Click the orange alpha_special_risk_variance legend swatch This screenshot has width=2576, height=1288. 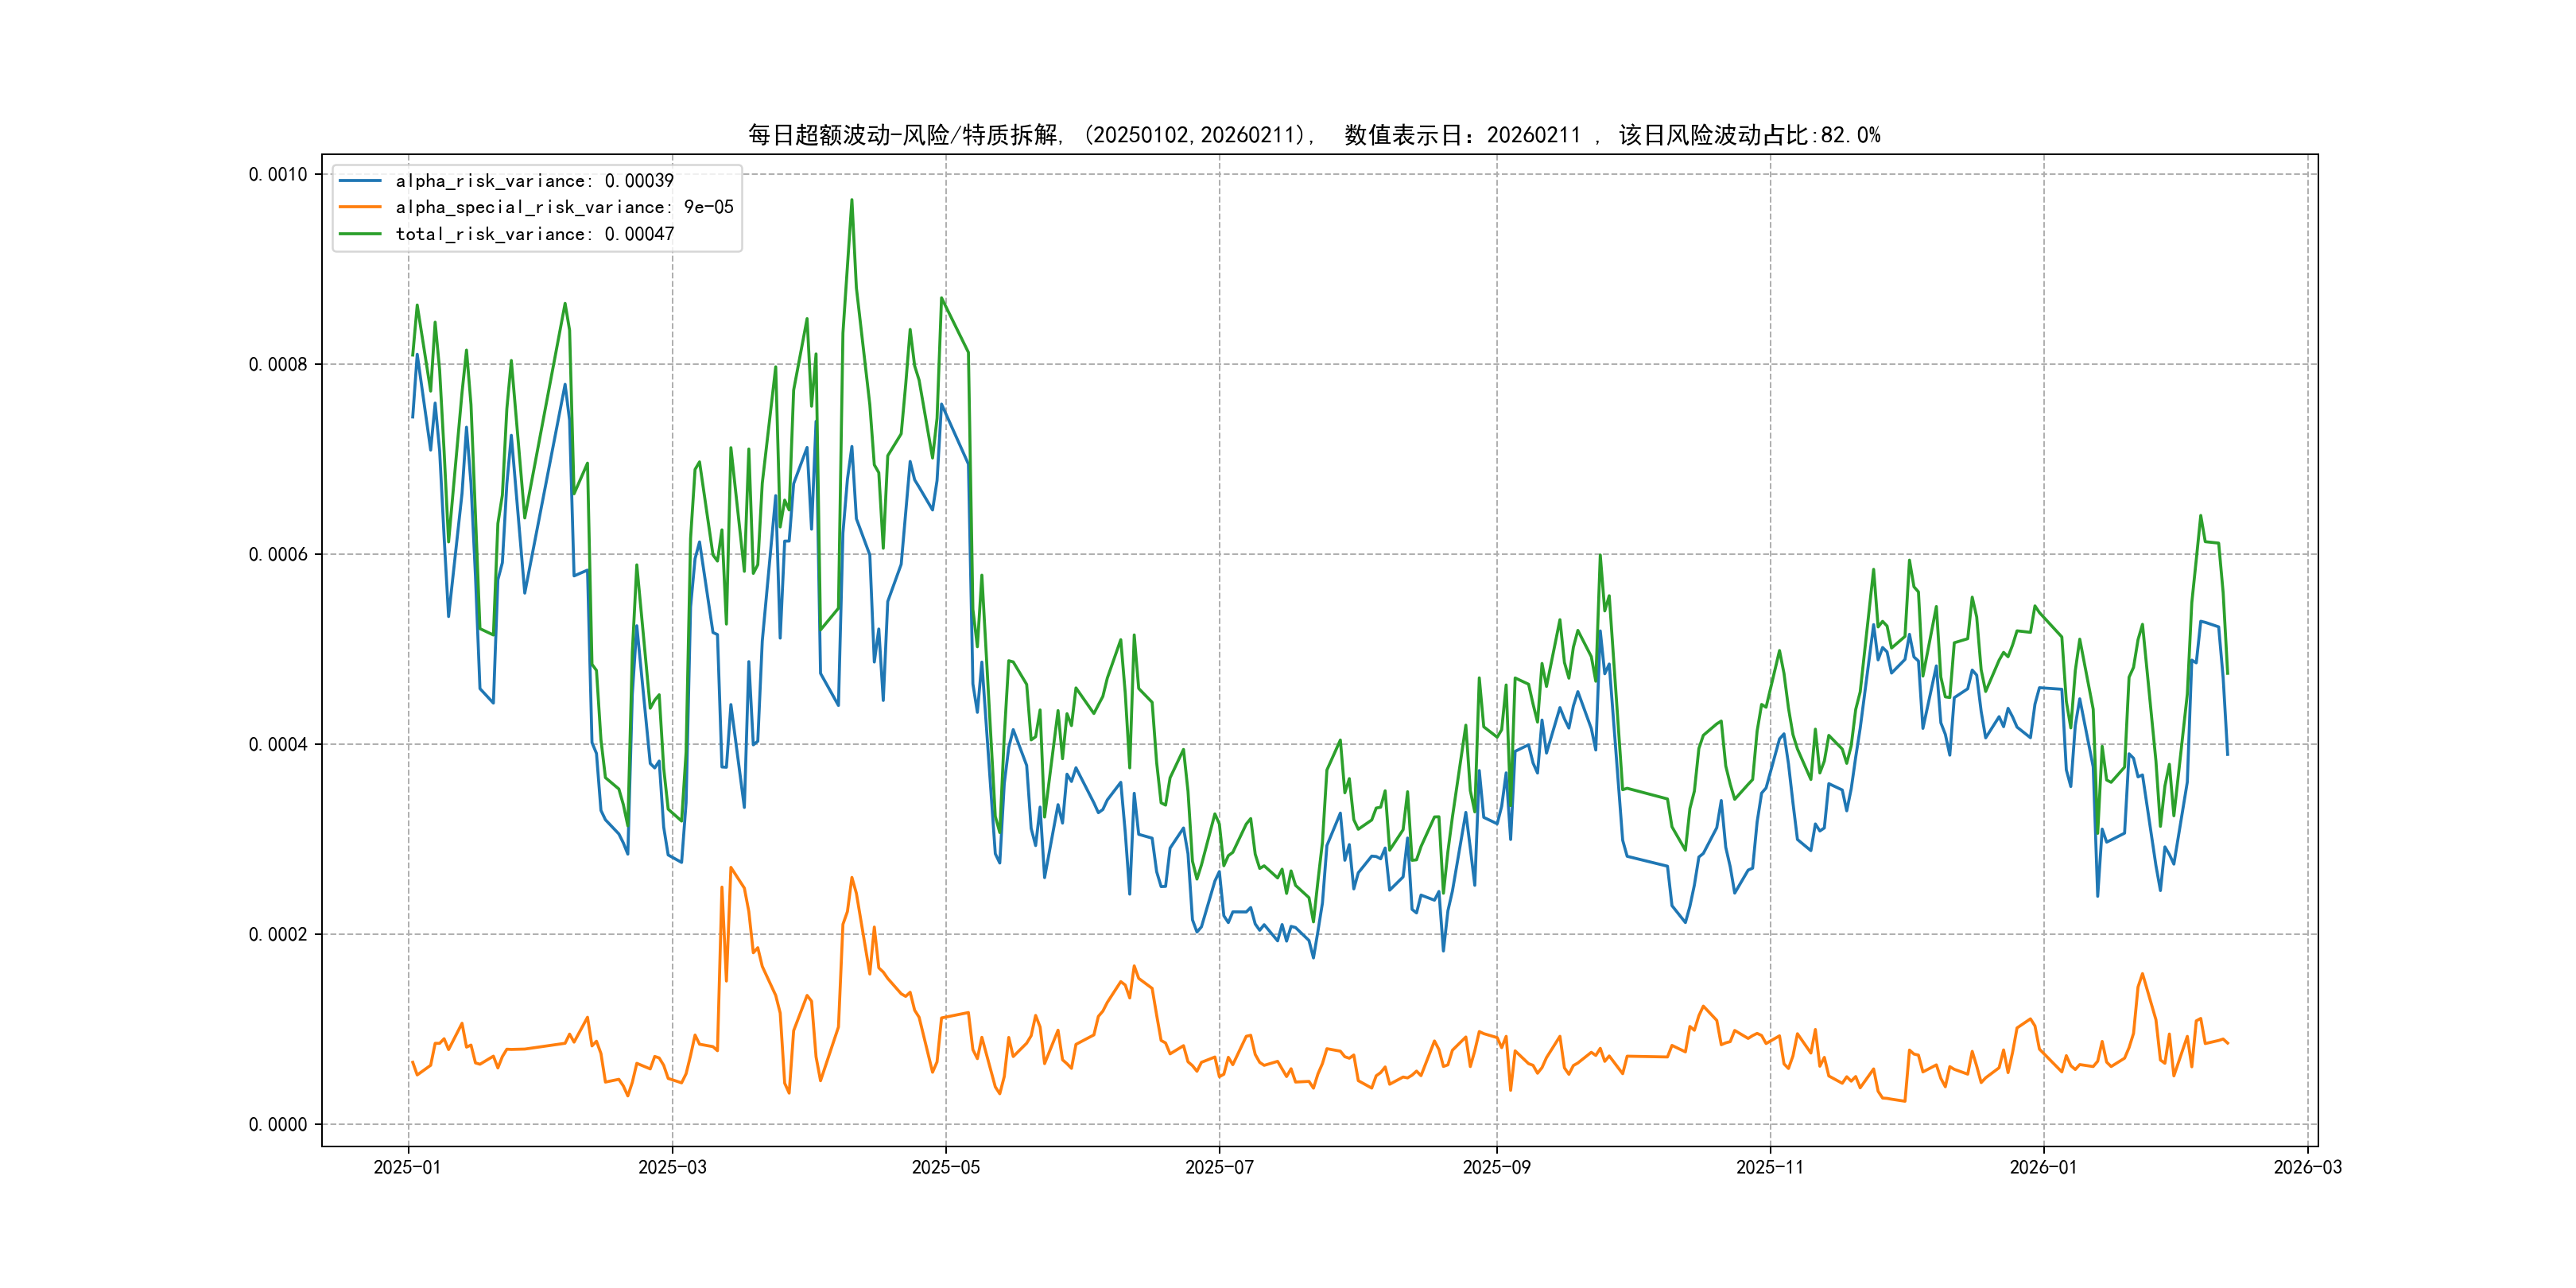click(360, 207)
